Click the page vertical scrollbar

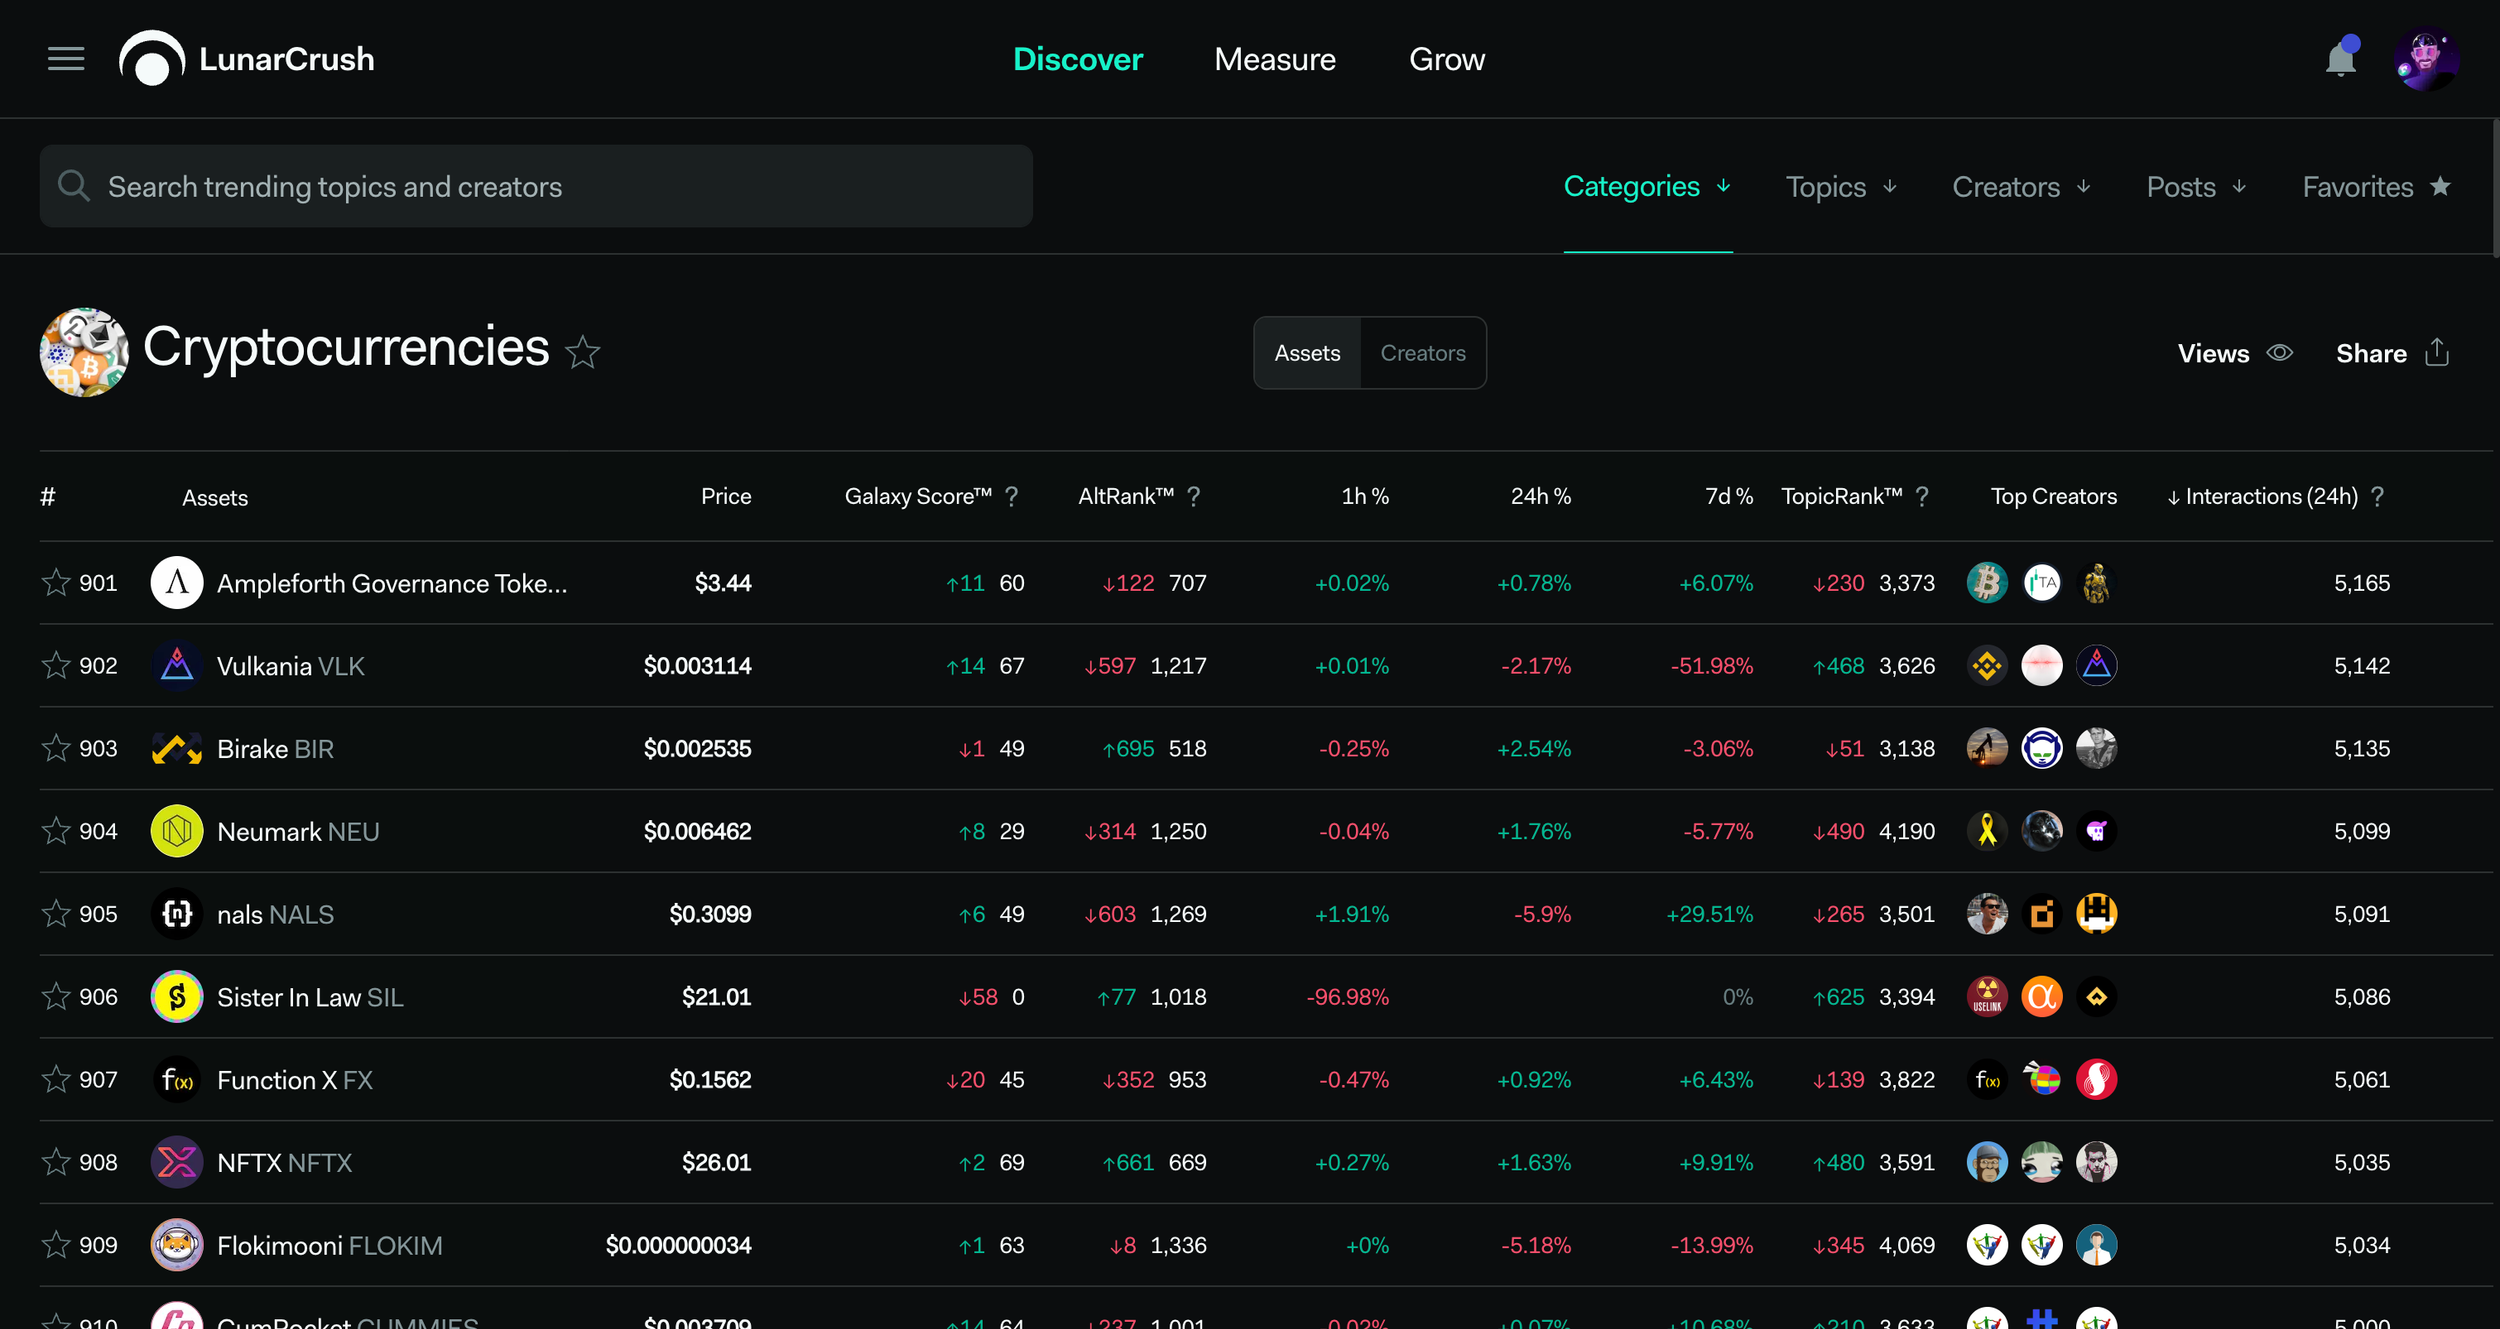click(x=2495, y=190)
